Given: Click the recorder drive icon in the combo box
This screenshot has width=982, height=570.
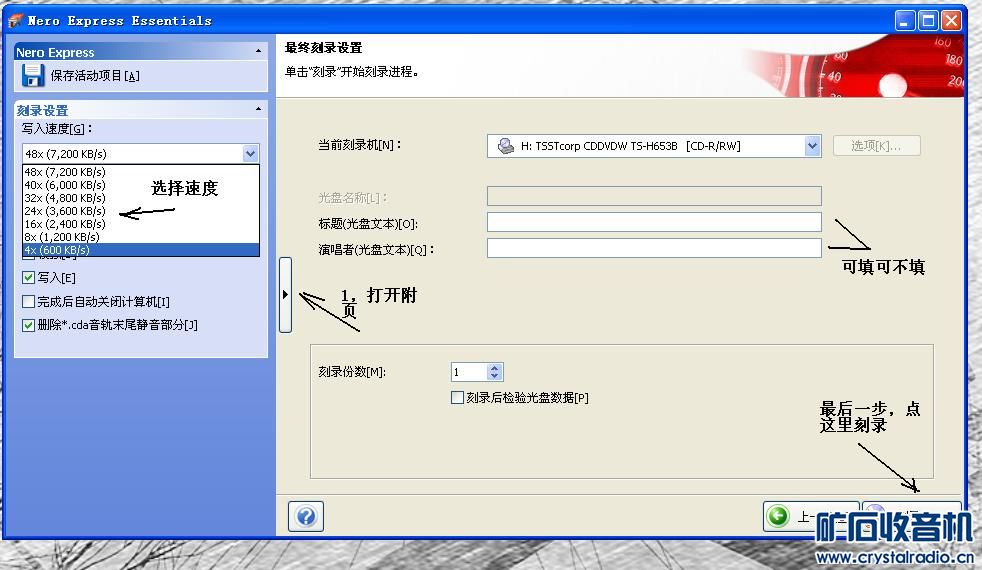Looking at the screenshot, I should pos(505,146).
